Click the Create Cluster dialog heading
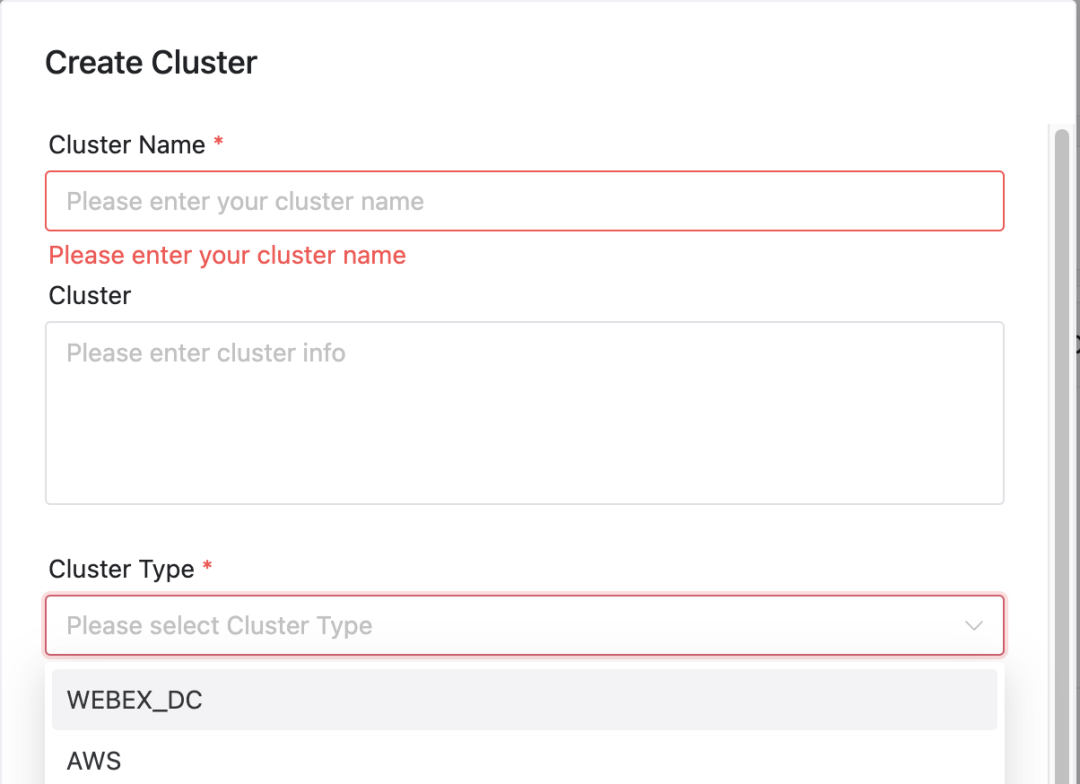1080x784 pixels. (151, 63)
